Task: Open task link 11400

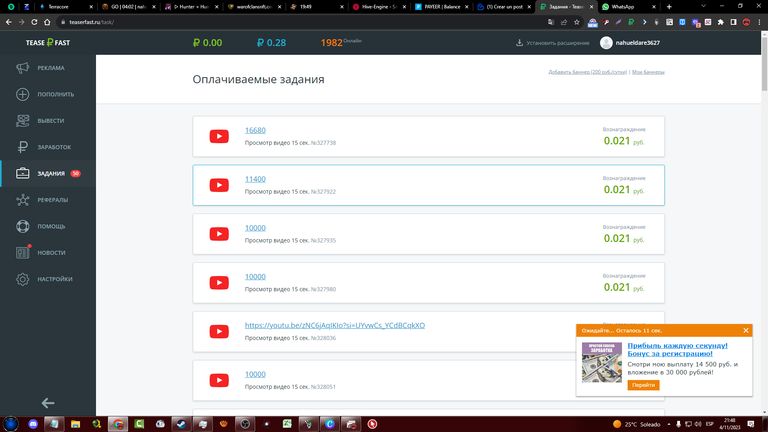Action: (255, 179)
